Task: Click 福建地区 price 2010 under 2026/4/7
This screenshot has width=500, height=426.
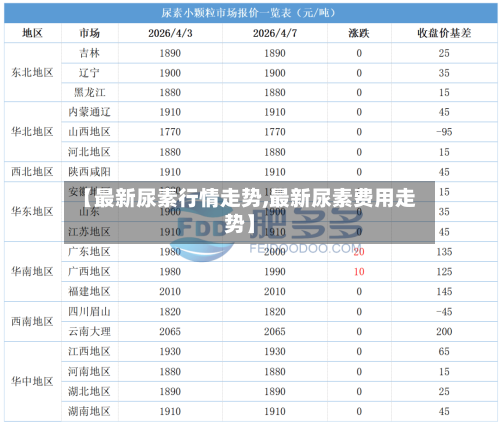Action: click(275, 292)
